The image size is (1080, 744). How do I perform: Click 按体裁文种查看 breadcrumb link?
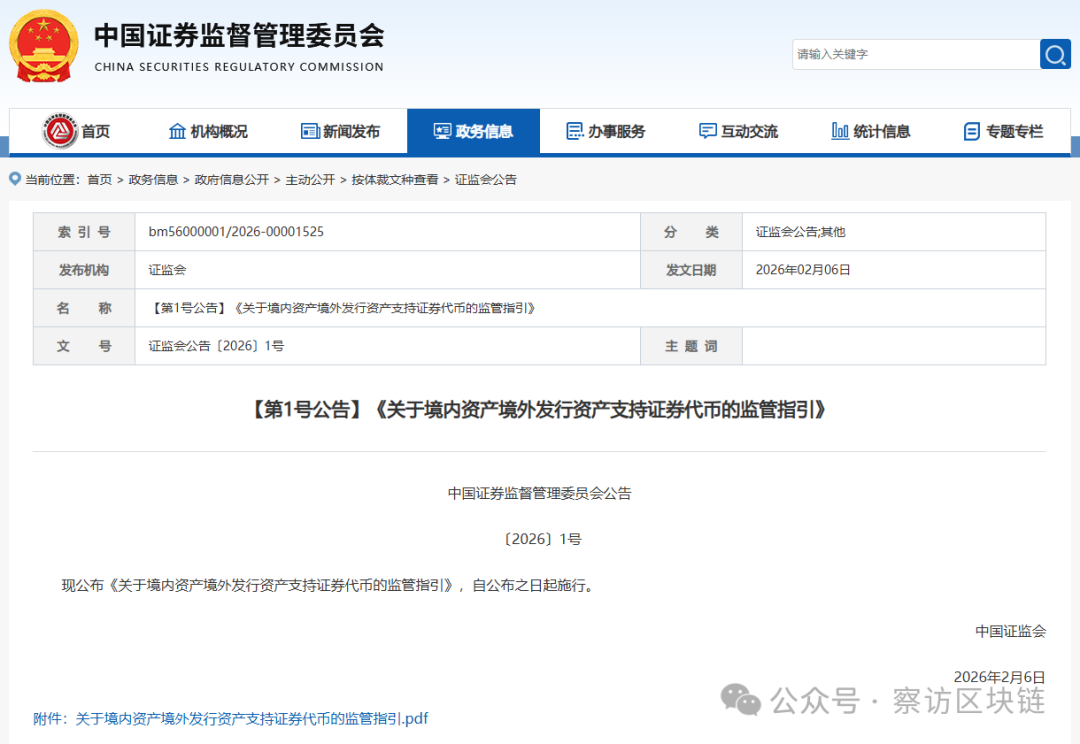[x=394, y=180]
